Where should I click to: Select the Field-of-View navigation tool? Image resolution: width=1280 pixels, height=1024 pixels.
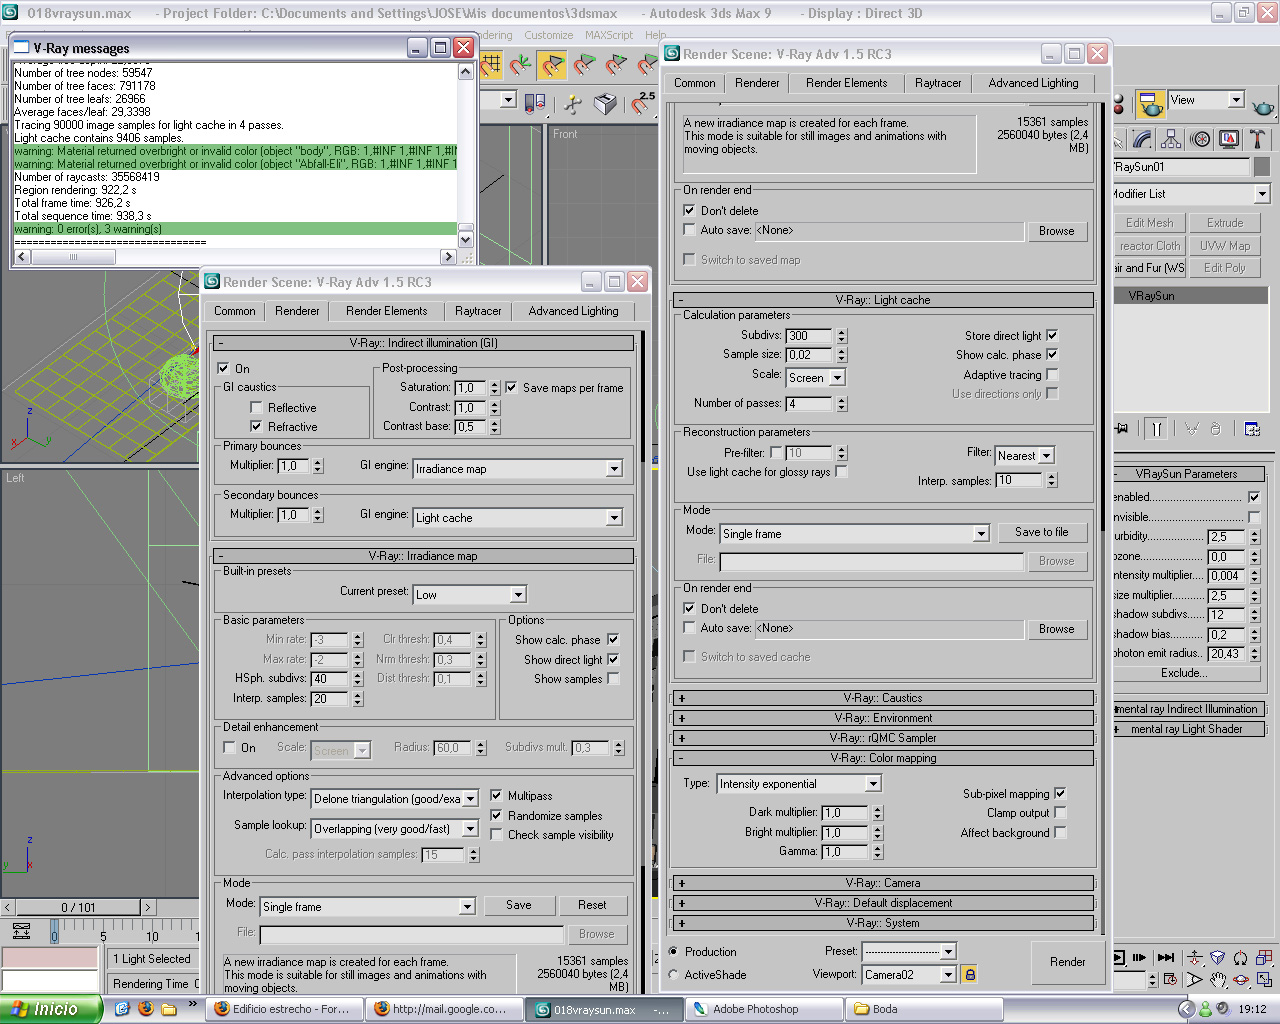coord(1195,980)
